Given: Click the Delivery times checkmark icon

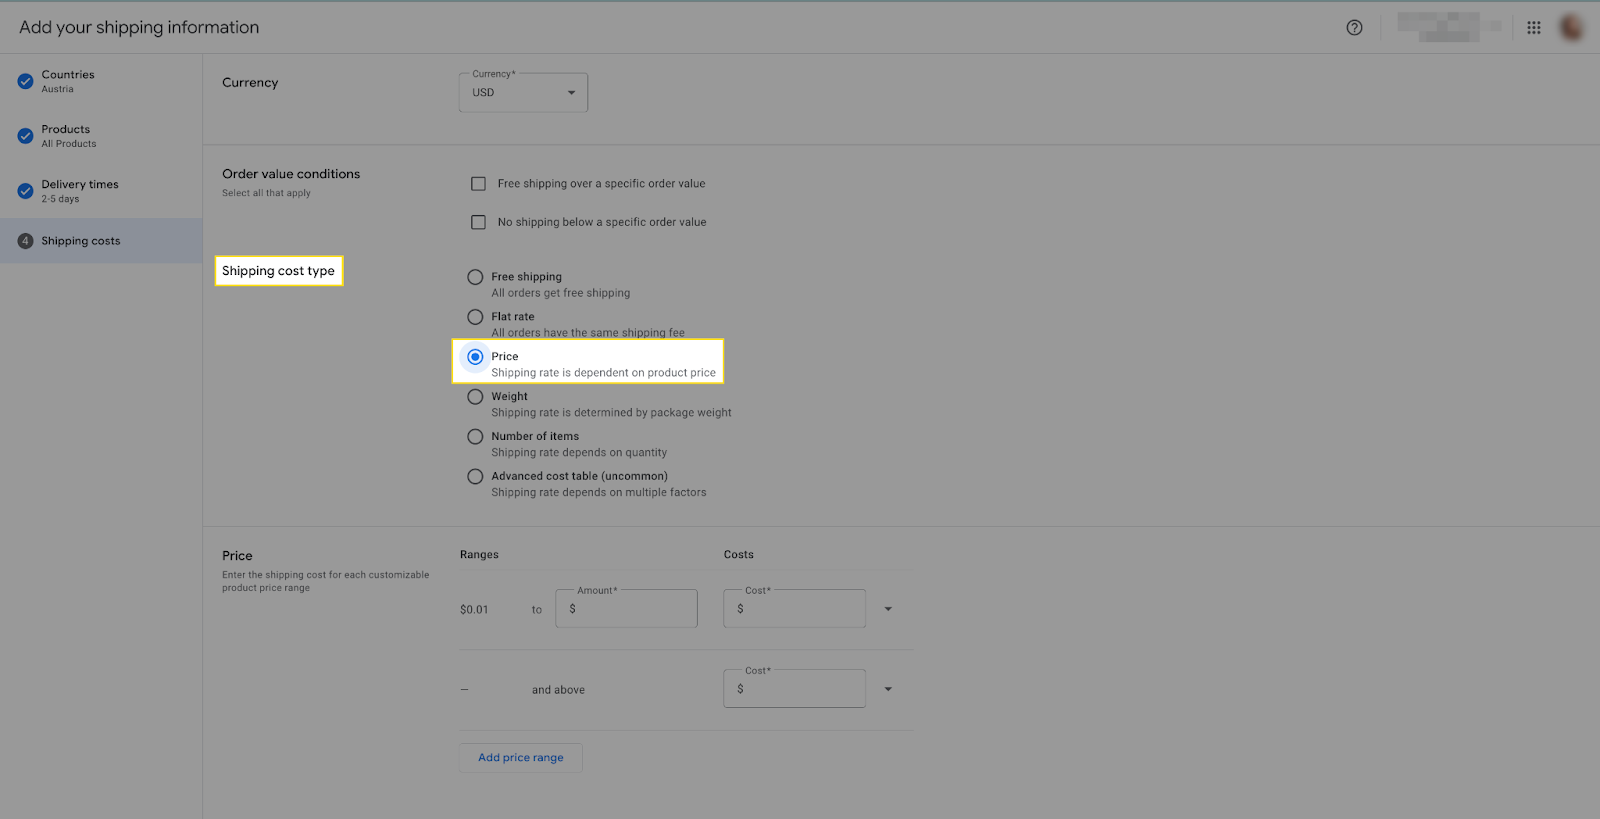Looking at the screenshot, I should click(25, 191).
